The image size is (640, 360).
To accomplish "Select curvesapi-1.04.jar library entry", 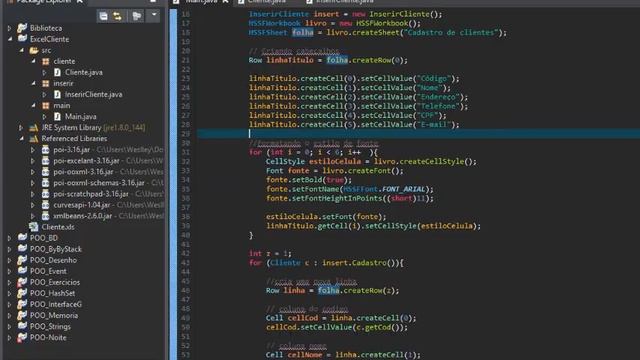I will (x=82, y=205).
